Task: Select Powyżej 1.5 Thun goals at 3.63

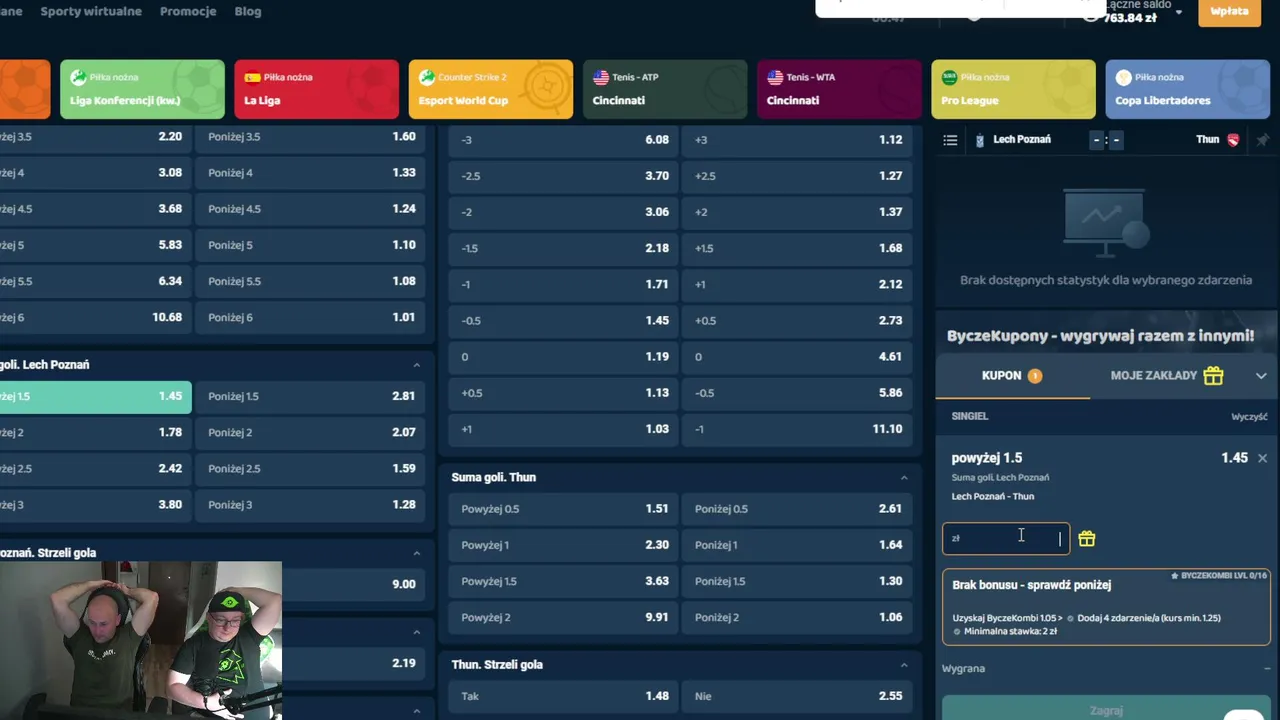Action: click(563, 581)
